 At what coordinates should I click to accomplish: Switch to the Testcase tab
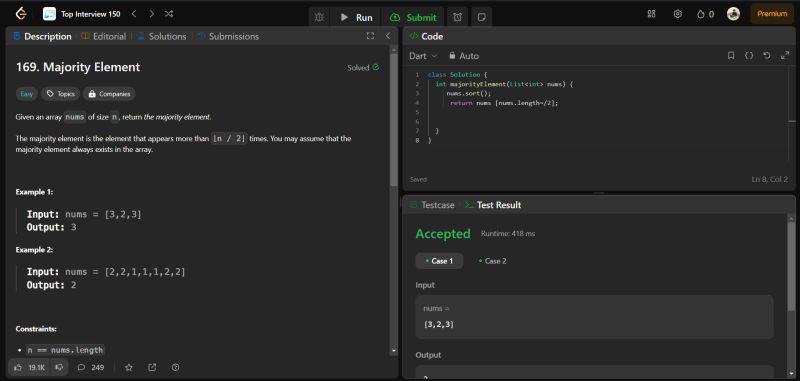click(432, 205)
